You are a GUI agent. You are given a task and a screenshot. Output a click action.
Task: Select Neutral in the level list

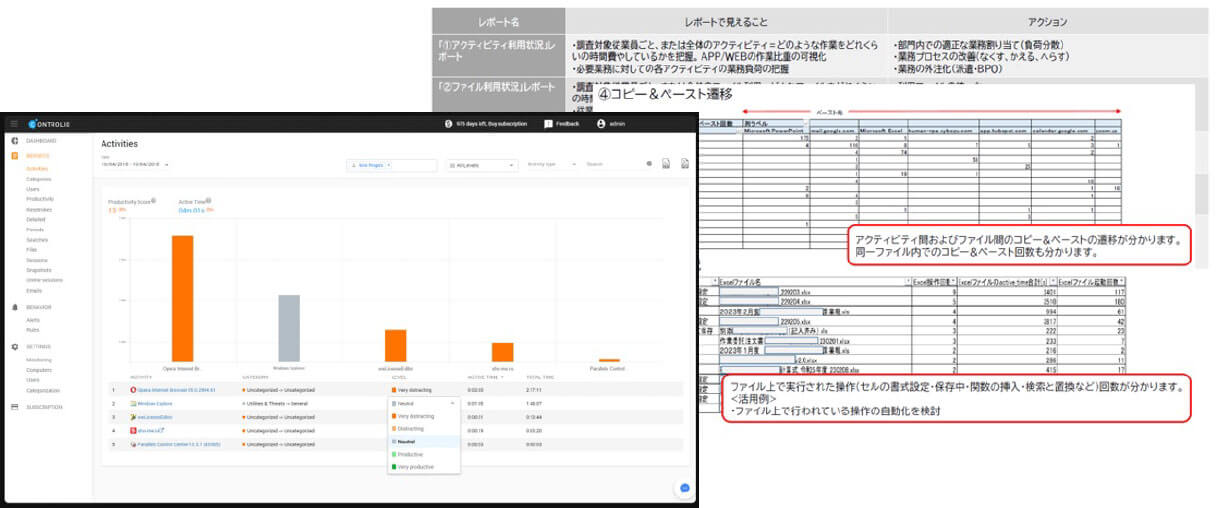point(425,441)
